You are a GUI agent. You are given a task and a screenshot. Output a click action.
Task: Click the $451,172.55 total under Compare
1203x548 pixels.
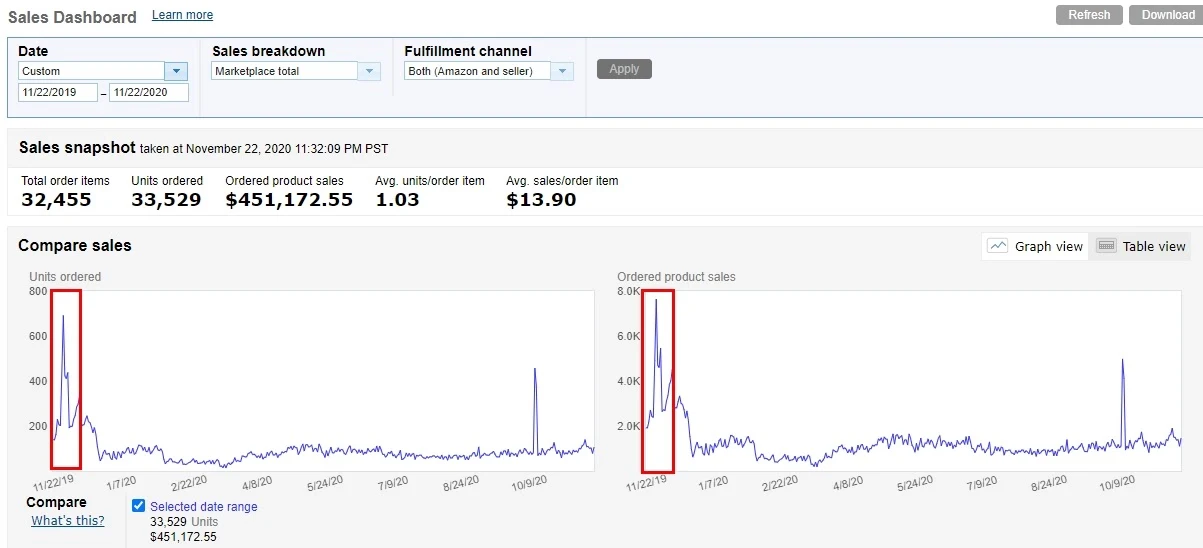[x=183, y=537]
